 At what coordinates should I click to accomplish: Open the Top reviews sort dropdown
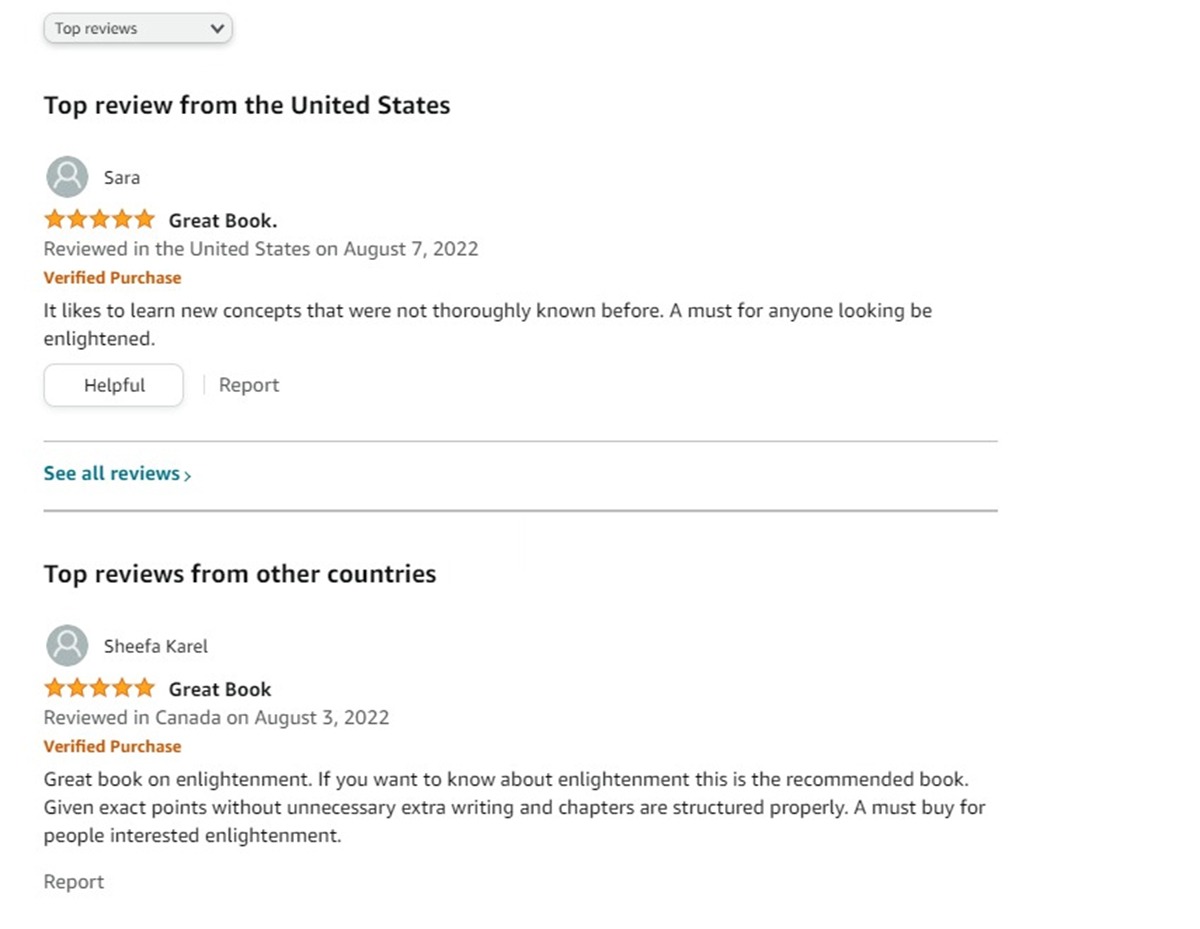point(137,29)
